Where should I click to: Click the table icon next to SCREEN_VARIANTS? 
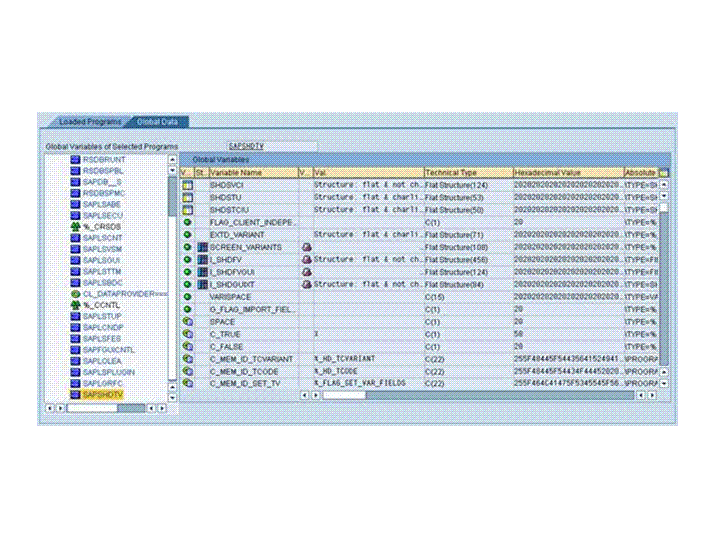point(202,248)
